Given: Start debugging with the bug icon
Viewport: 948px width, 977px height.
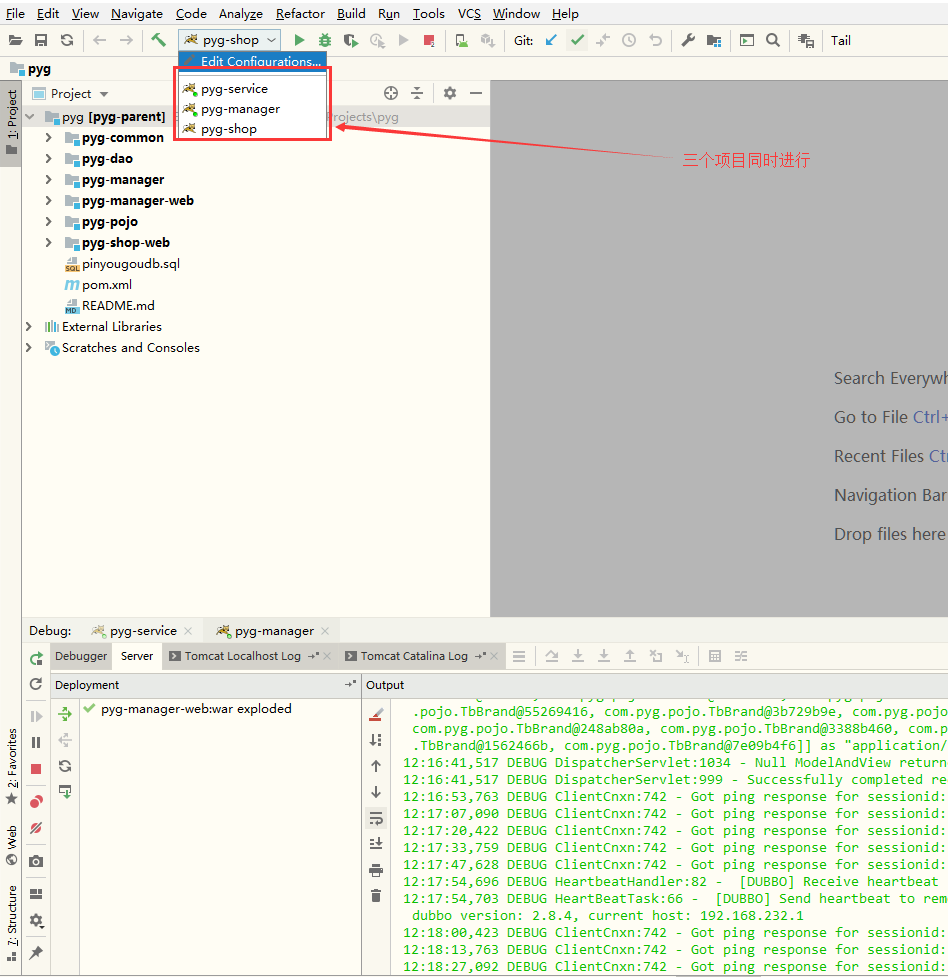Looking at the screenshot, I should tap(325, 41).
